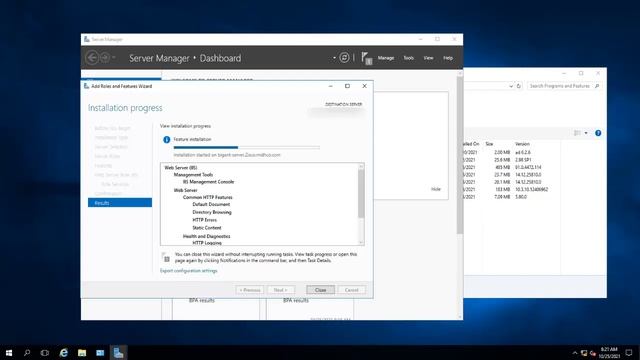This screenshot has width=640, height=360.
Task: Open address bar history dropdown in Programs and Features
Action: pos(511,86)
